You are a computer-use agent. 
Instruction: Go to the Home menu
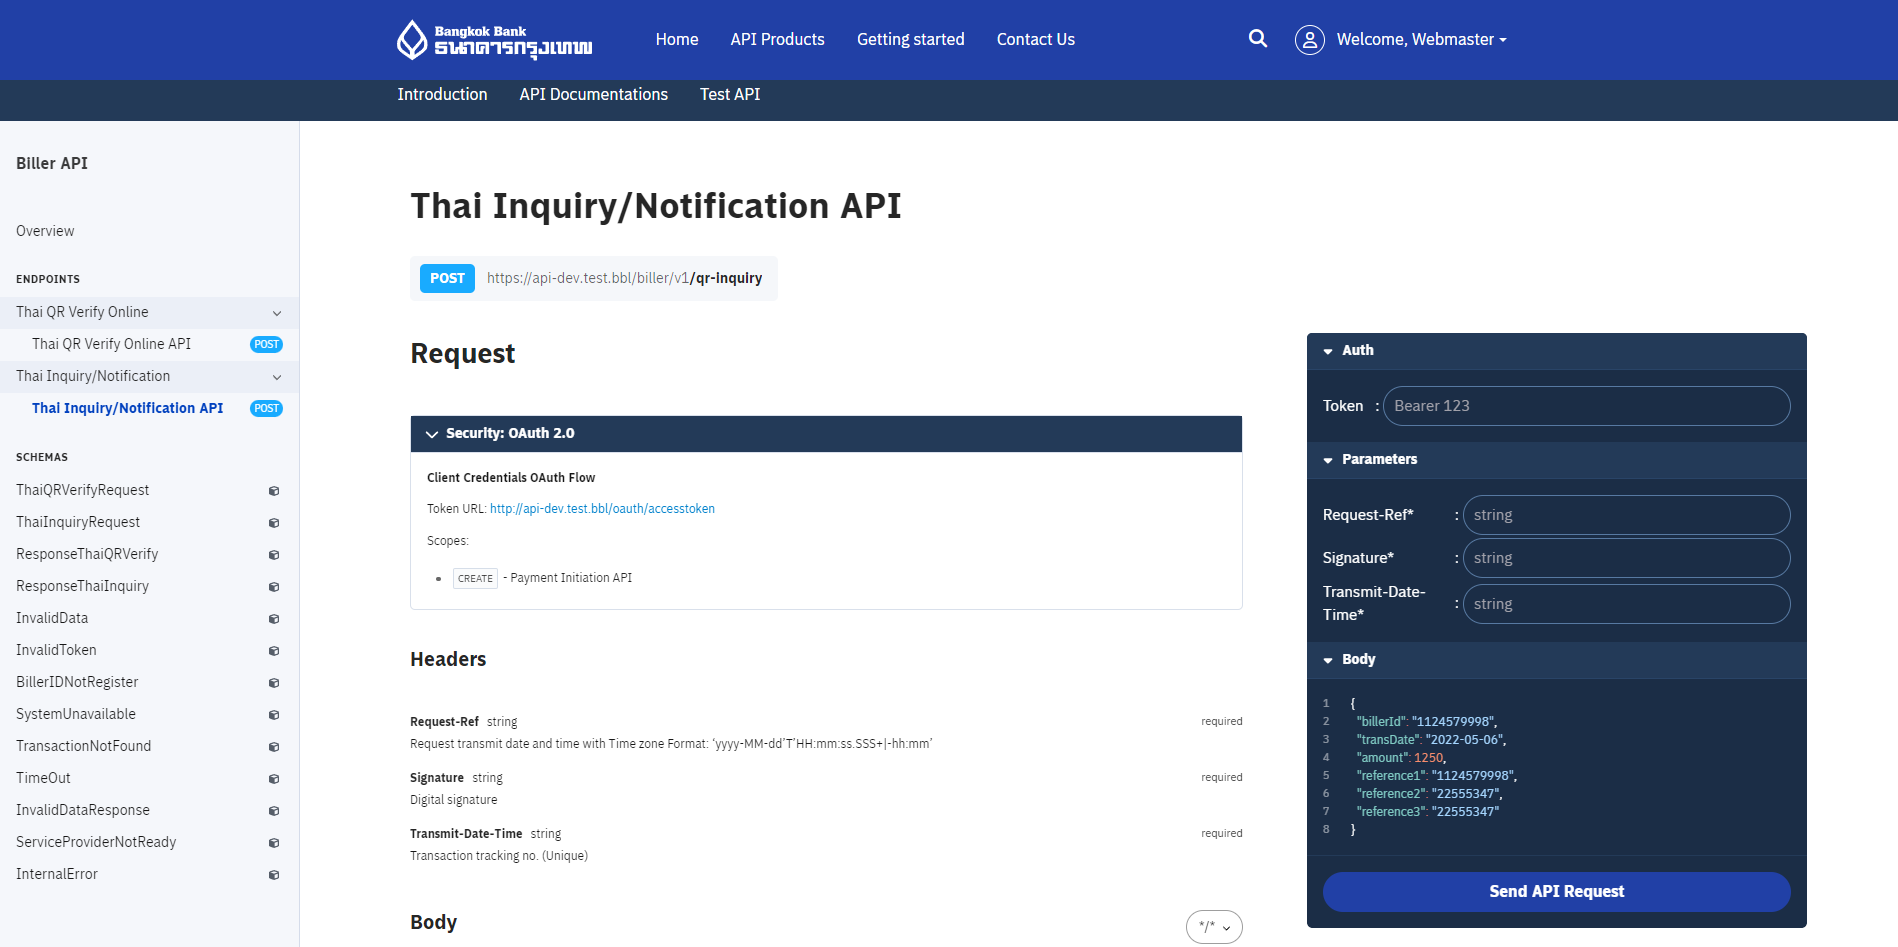click(x=677, y=39)
